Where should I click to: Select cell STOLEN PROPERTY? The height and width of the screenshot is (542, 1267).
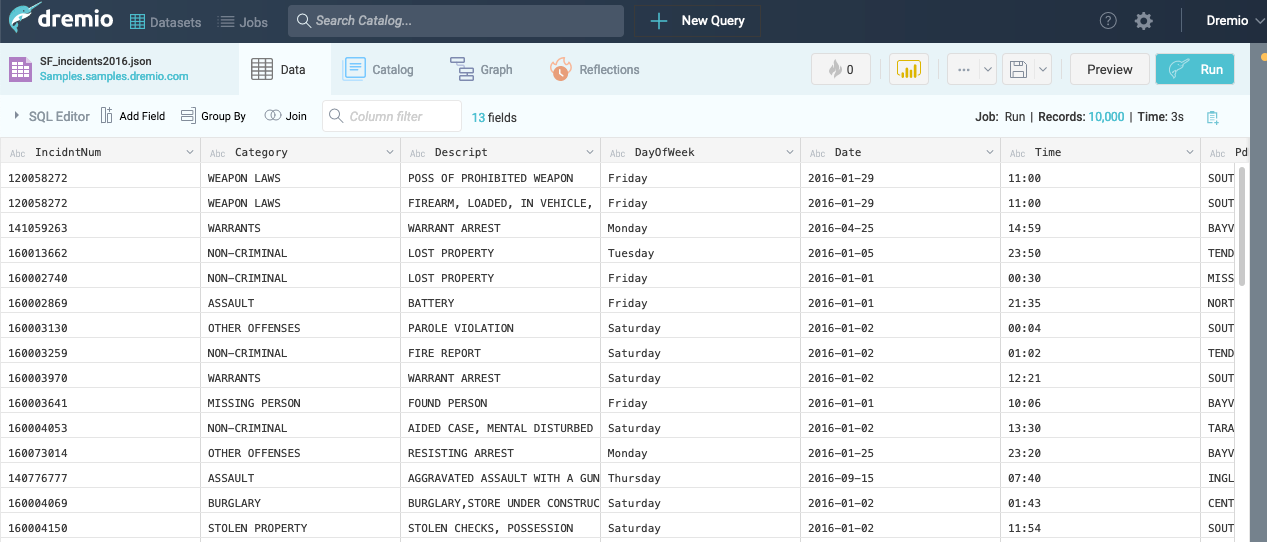pos(300,528)
